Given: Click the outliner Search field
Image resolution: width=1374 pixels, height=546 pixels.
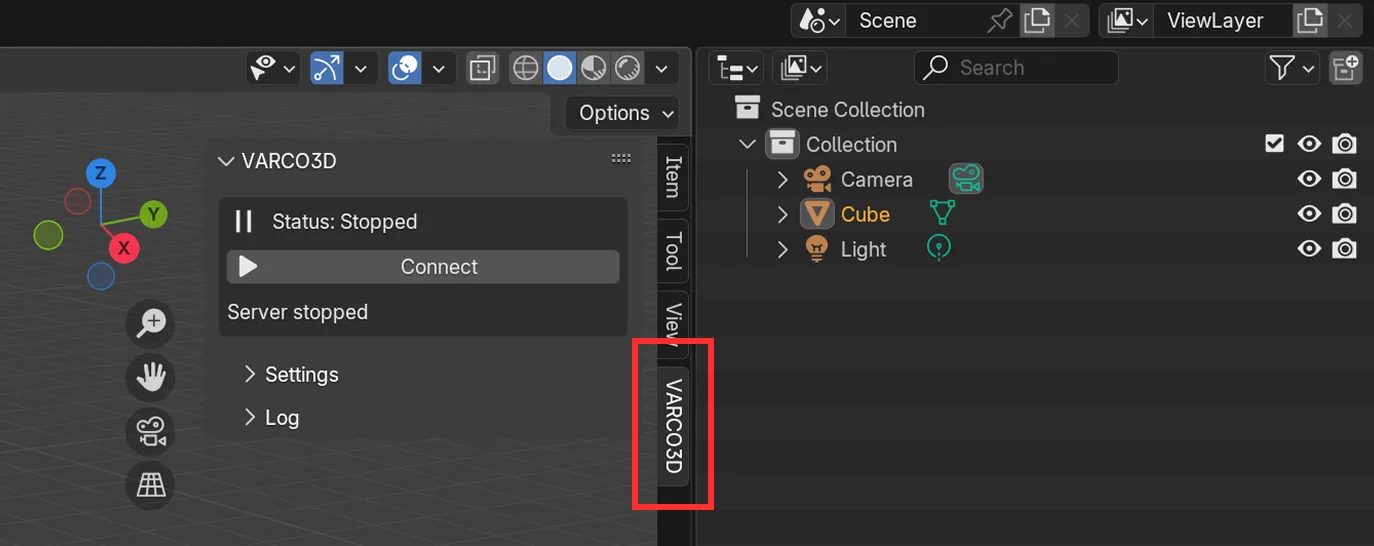Looking at the screenshot, I should pyautogui.click(x=1016, y=68).
